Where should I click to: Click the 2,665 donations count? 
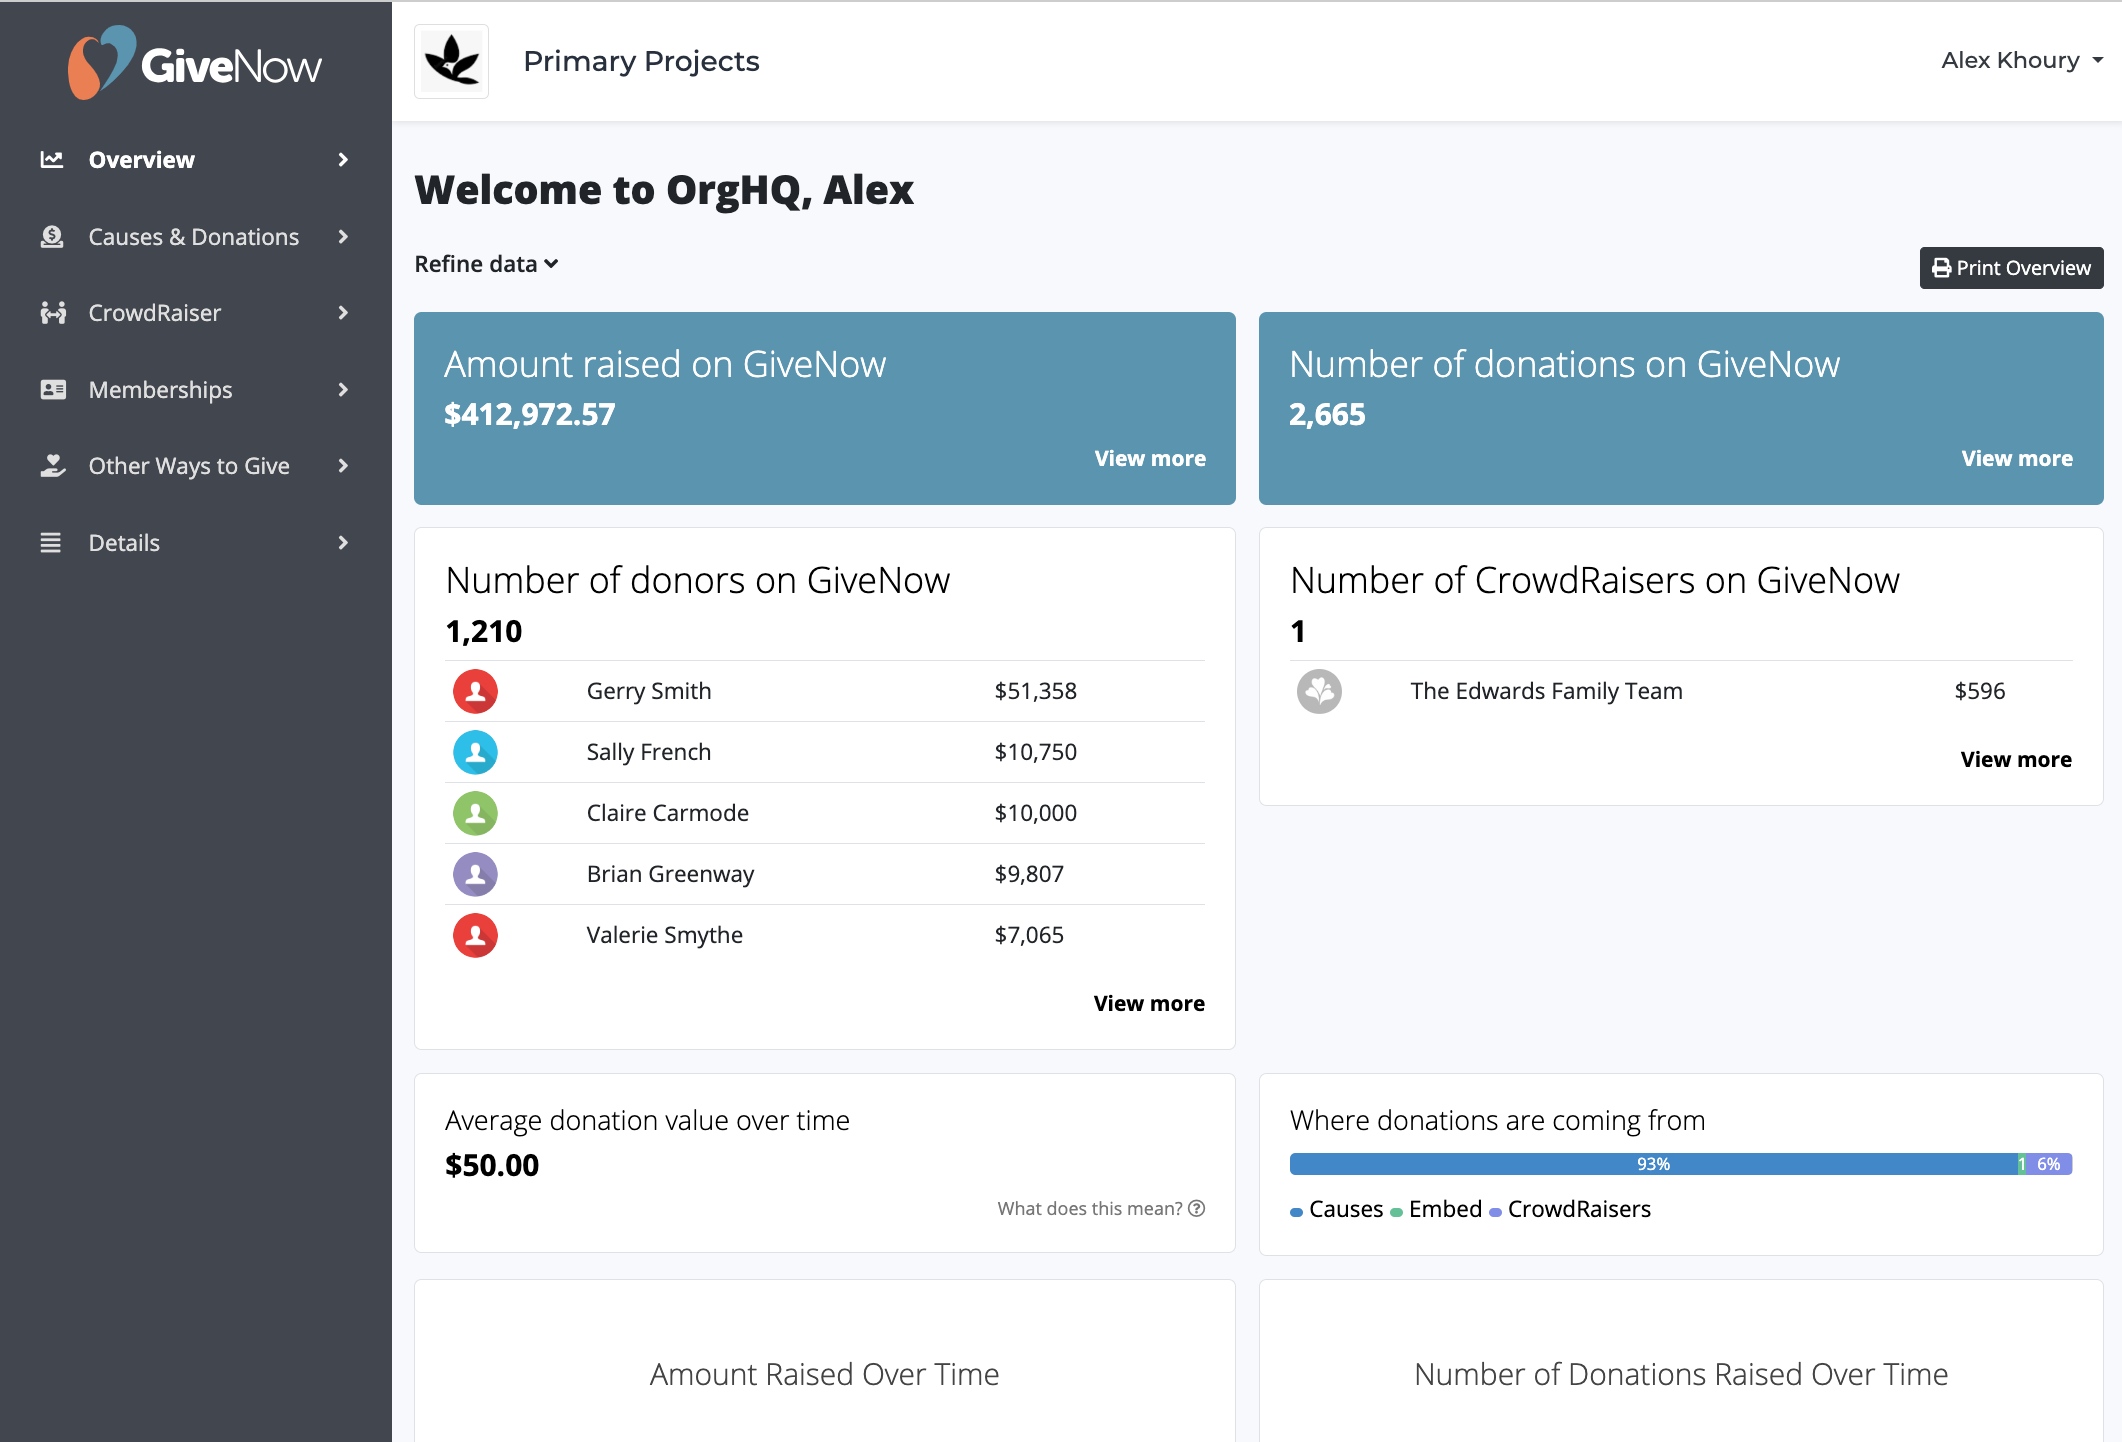coord(1327,414)
